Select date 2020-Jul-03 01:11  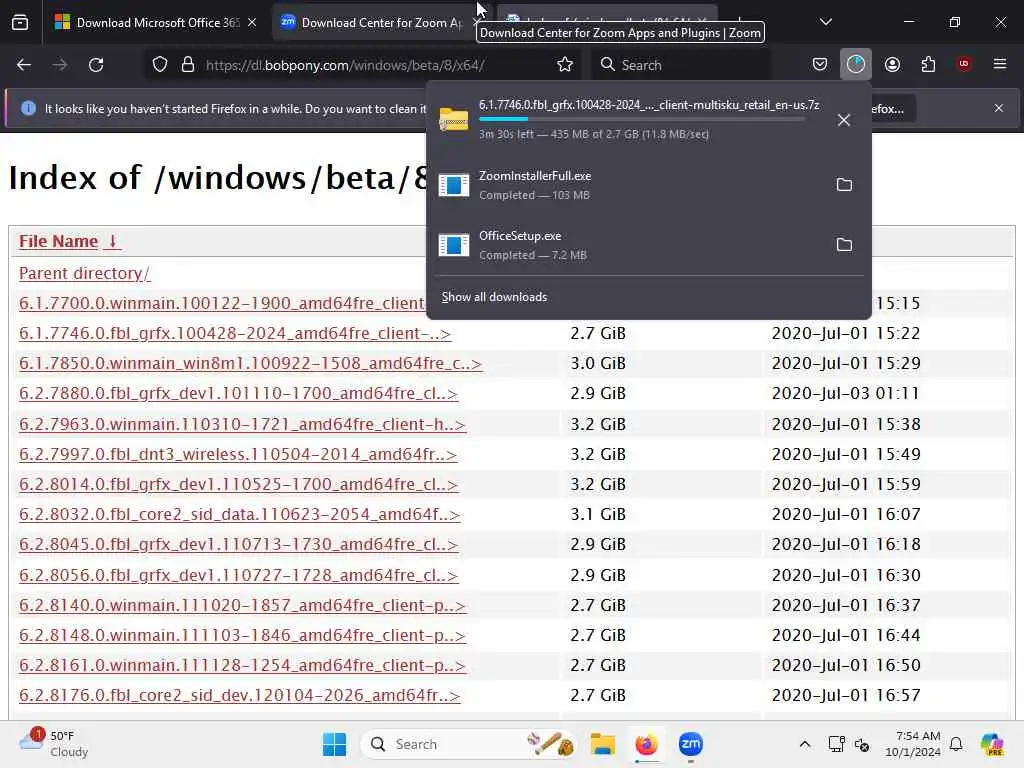[846, 393]
